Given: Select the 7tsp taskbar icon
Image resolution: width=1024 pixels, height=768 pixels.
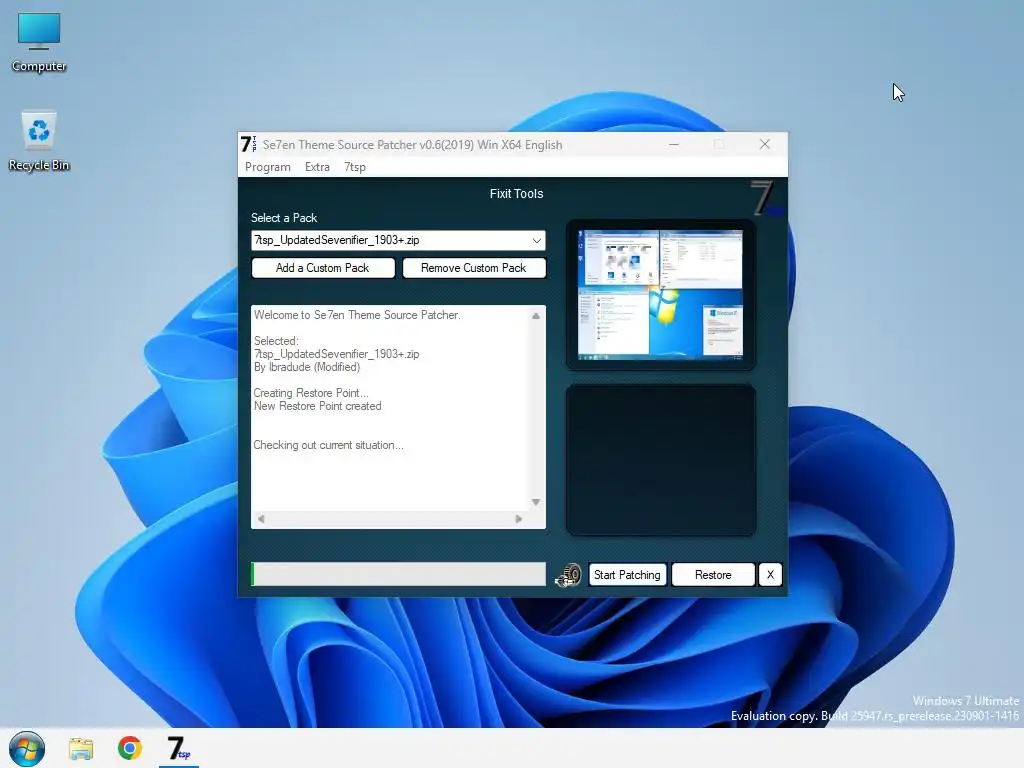Looking at the screenshot, I should (178, 748).
